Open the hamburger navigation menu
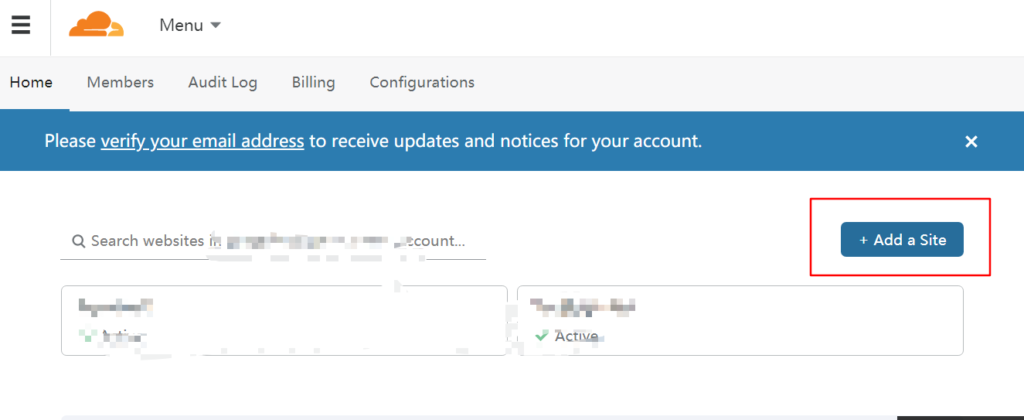Screen dimensions: 1024x420 pyautogui.click(x=21, y=26)
